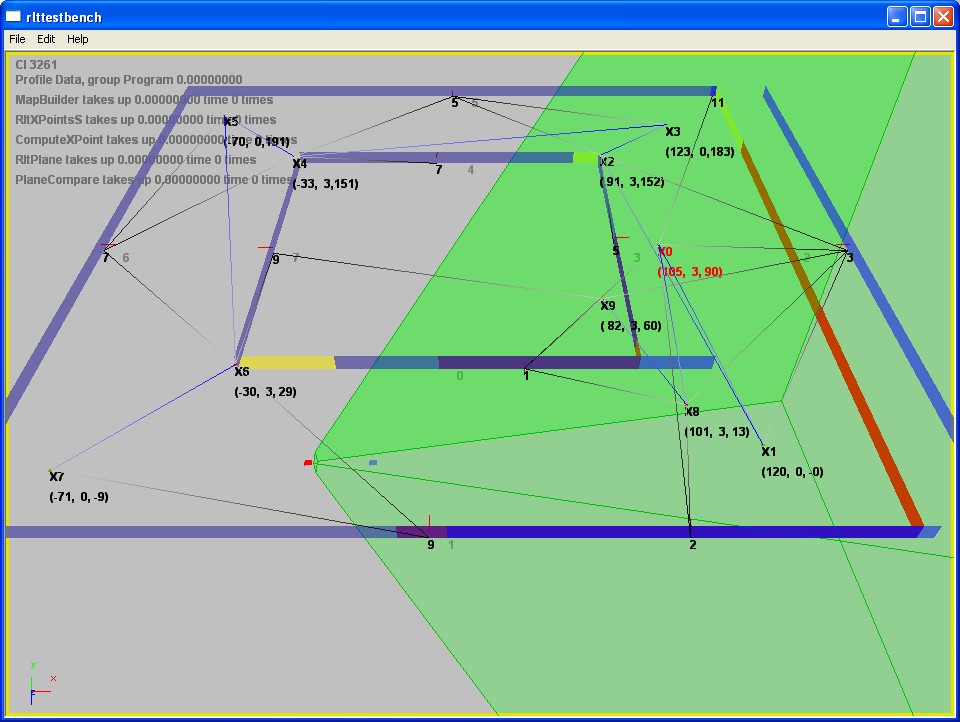The image size is (960, 722).
Task: Select point X1 in the viewport
Action: pos(768,452)
